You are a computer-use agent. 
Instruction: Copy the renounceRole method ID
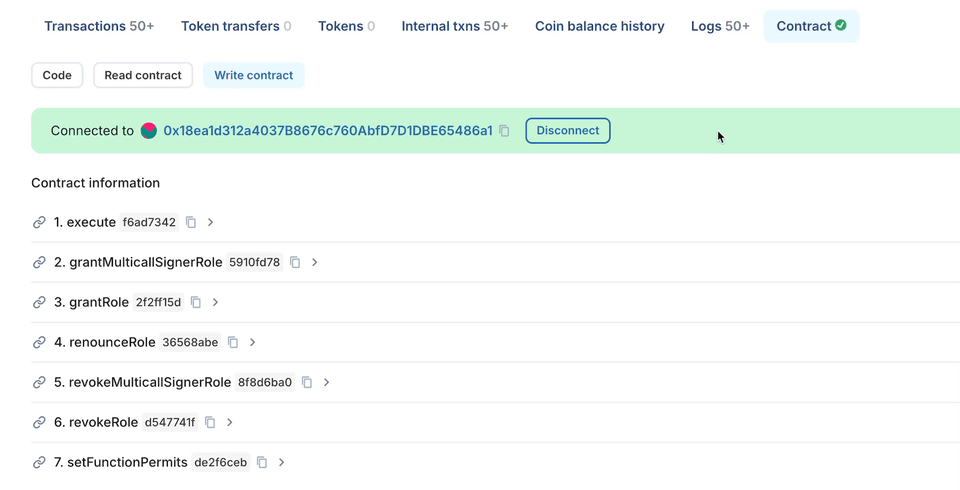click(233, 342)
